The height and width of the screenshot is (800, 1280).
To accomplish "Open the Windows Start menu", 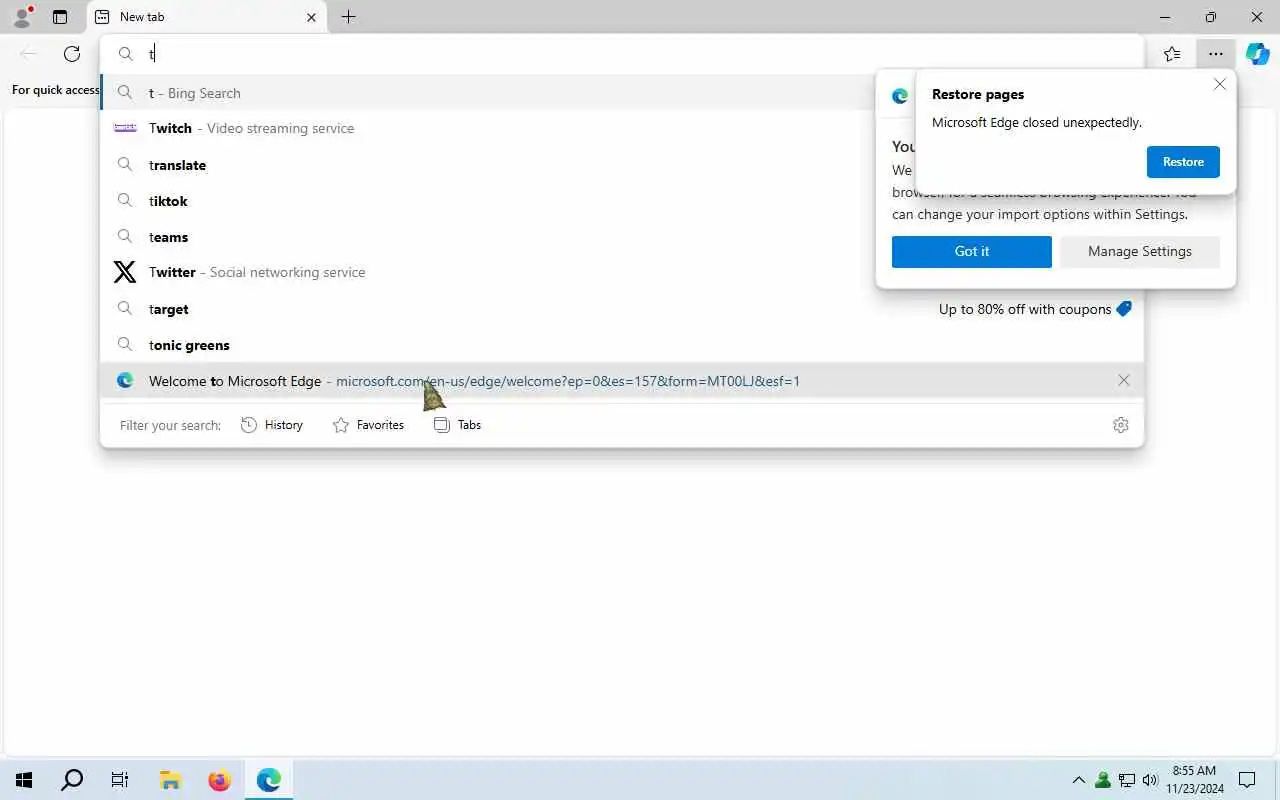I will tap(24, 780).
